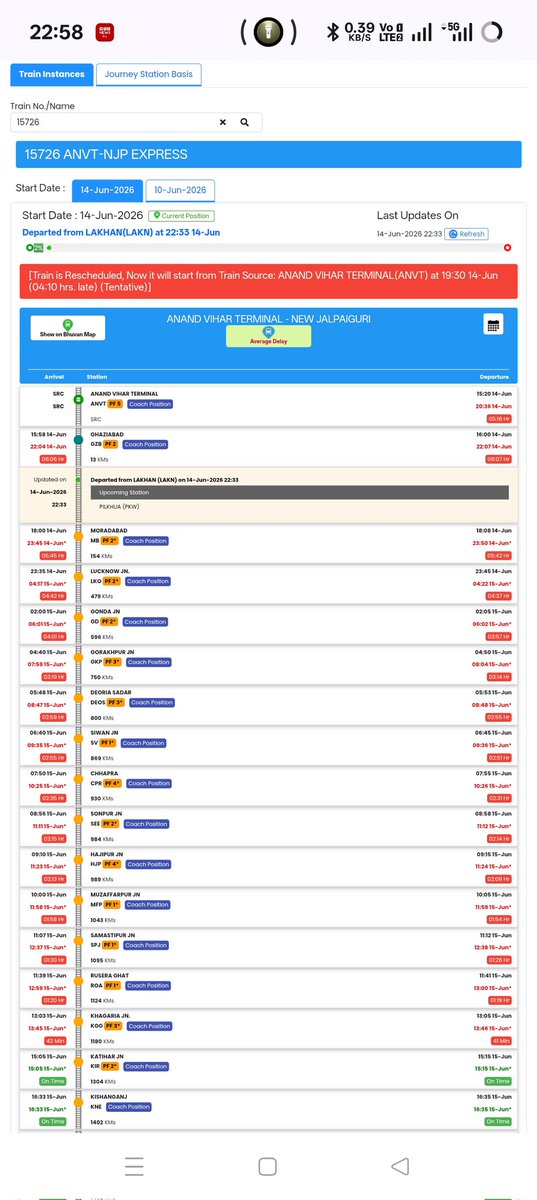Click the MUZAFFARPUR JN station name

115,895
